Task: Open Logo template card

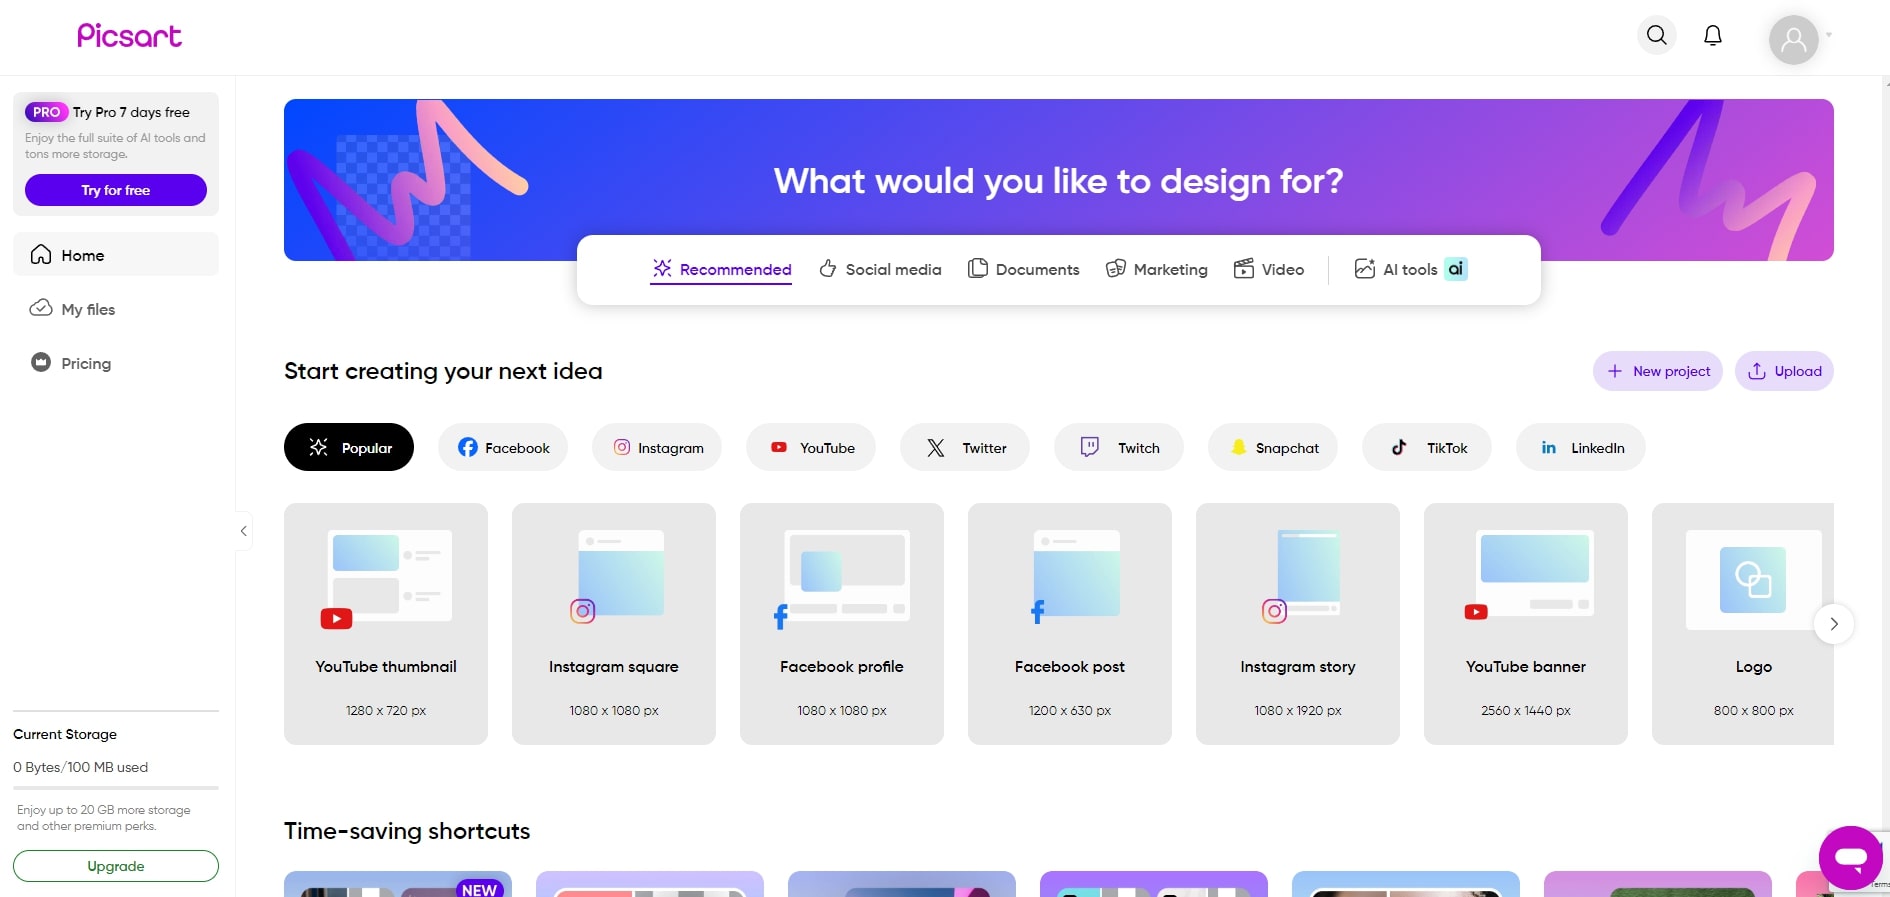Action: click(x=1743, y=624)
